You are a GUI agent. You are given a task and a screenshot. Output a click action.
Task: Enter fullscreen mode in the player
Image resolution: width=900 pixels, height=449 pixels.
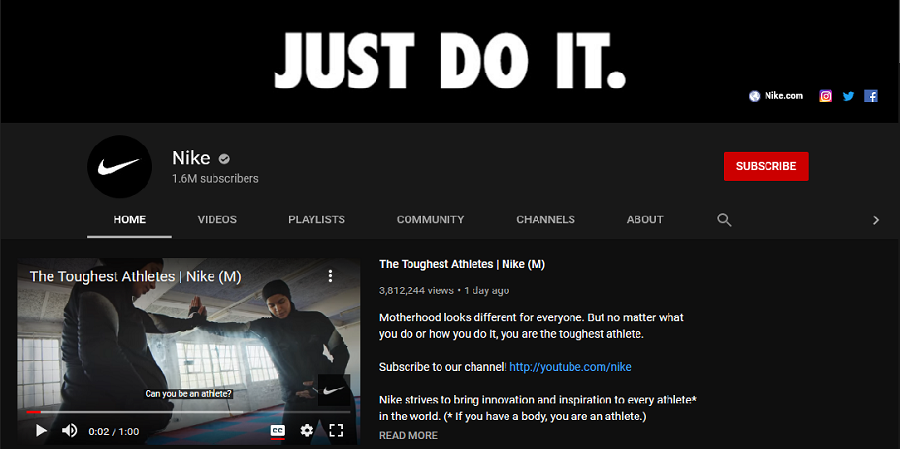click(336, 431)
